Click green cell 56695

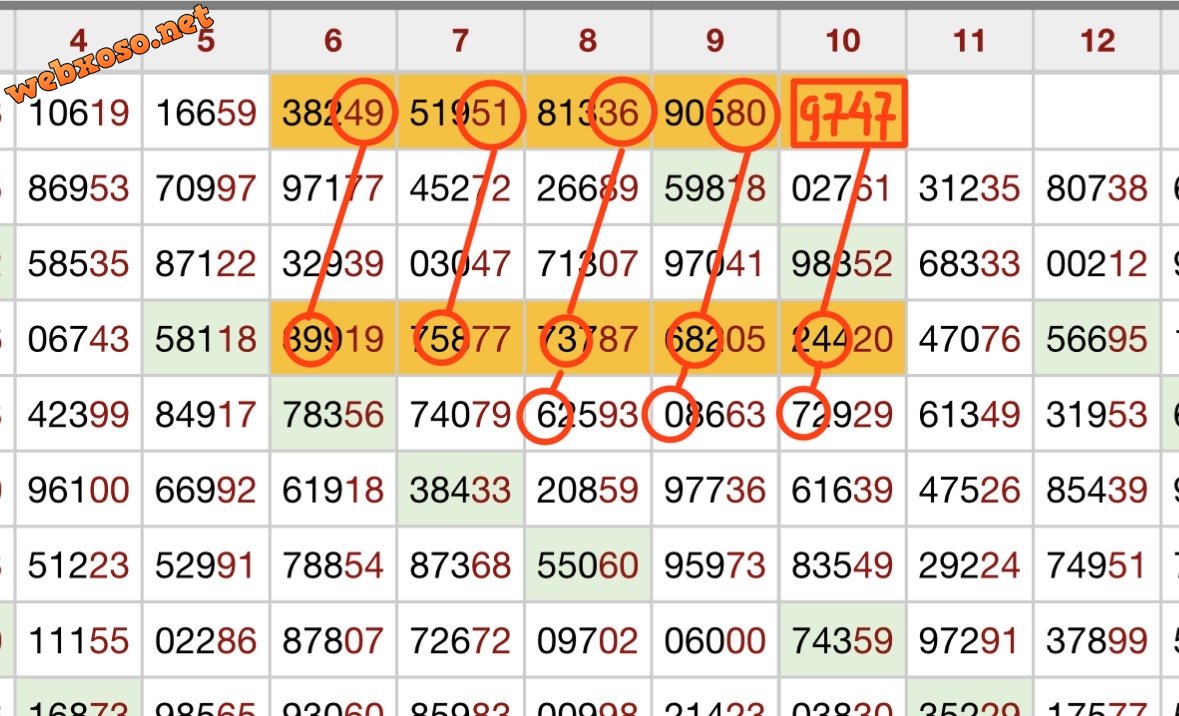[1097, 339]
